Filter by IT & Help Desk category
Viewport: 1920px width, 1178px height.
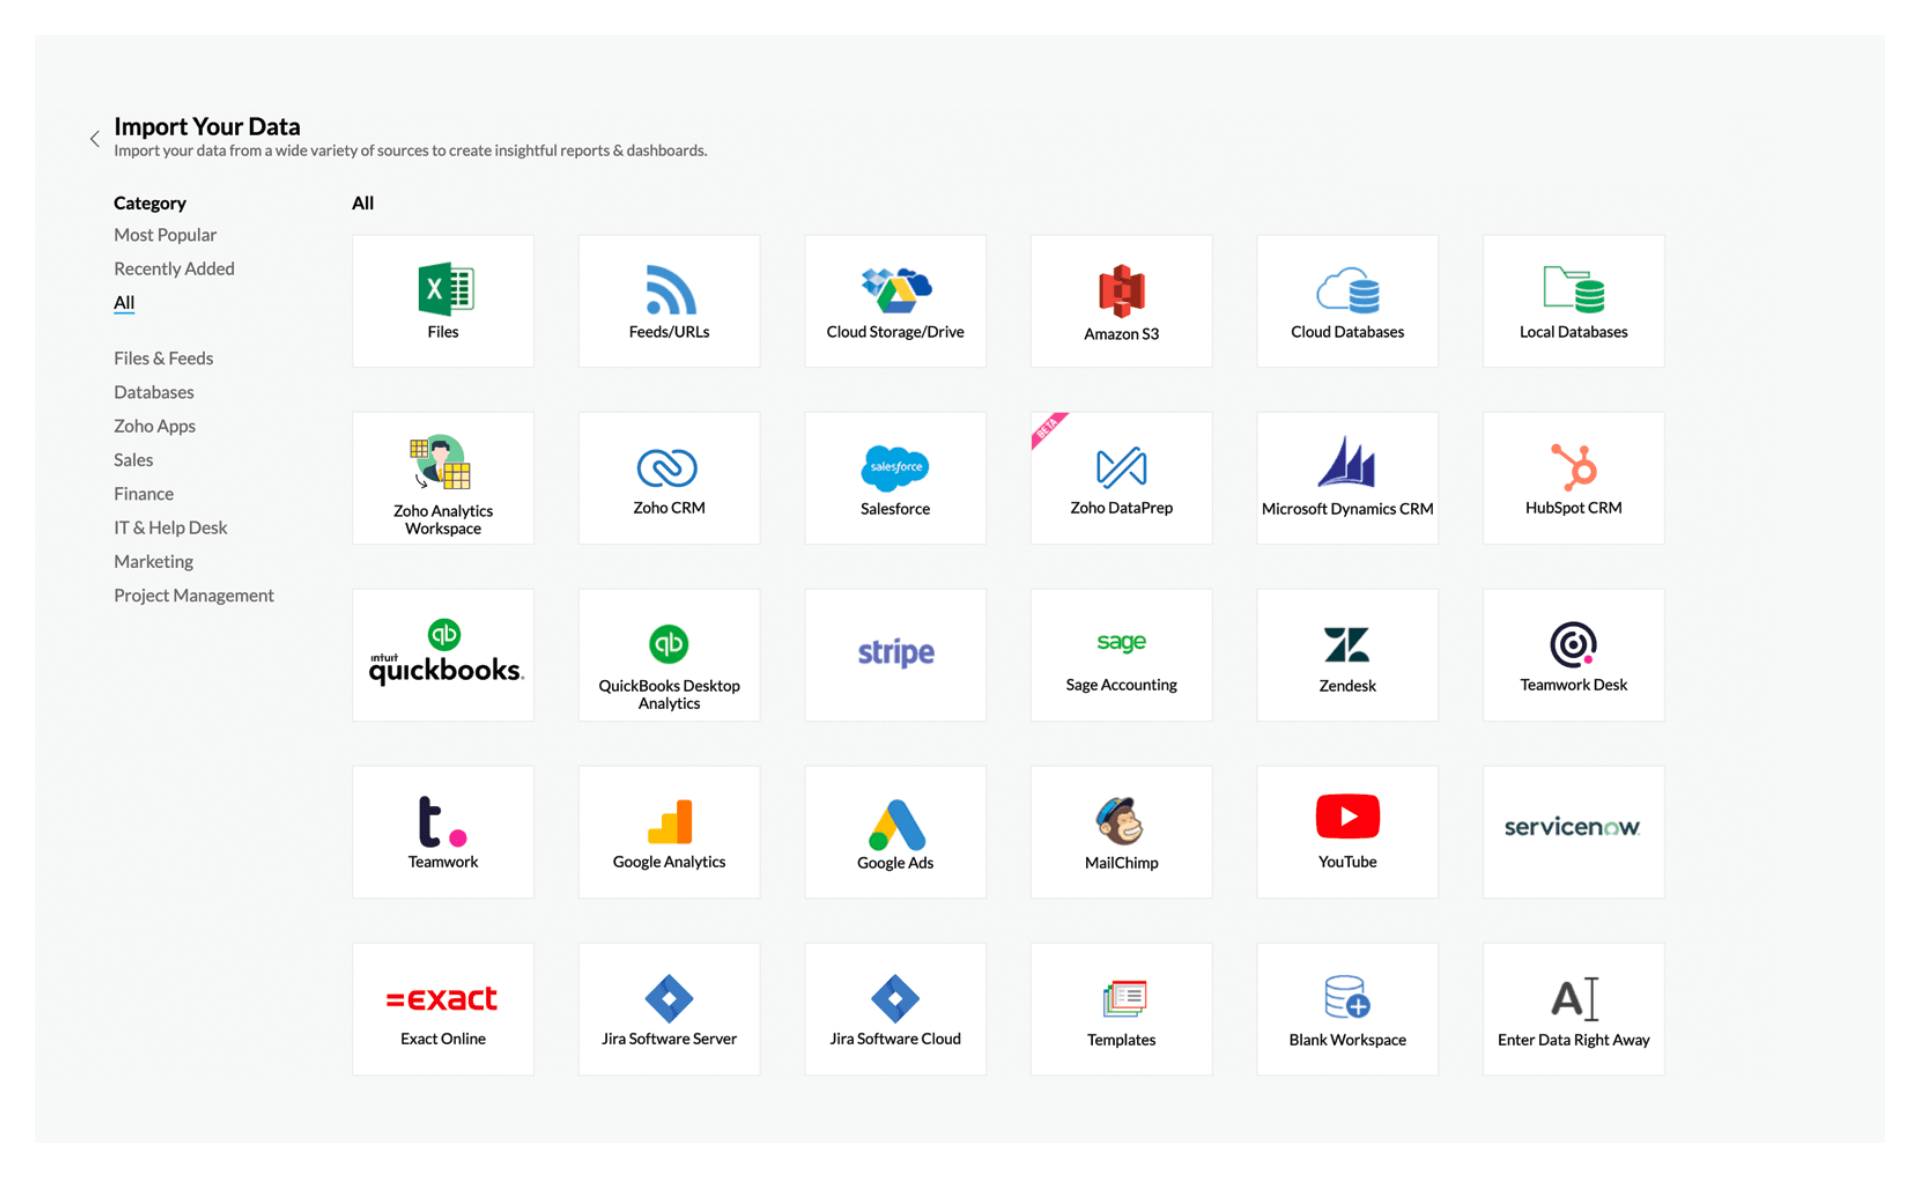point(171,528)
